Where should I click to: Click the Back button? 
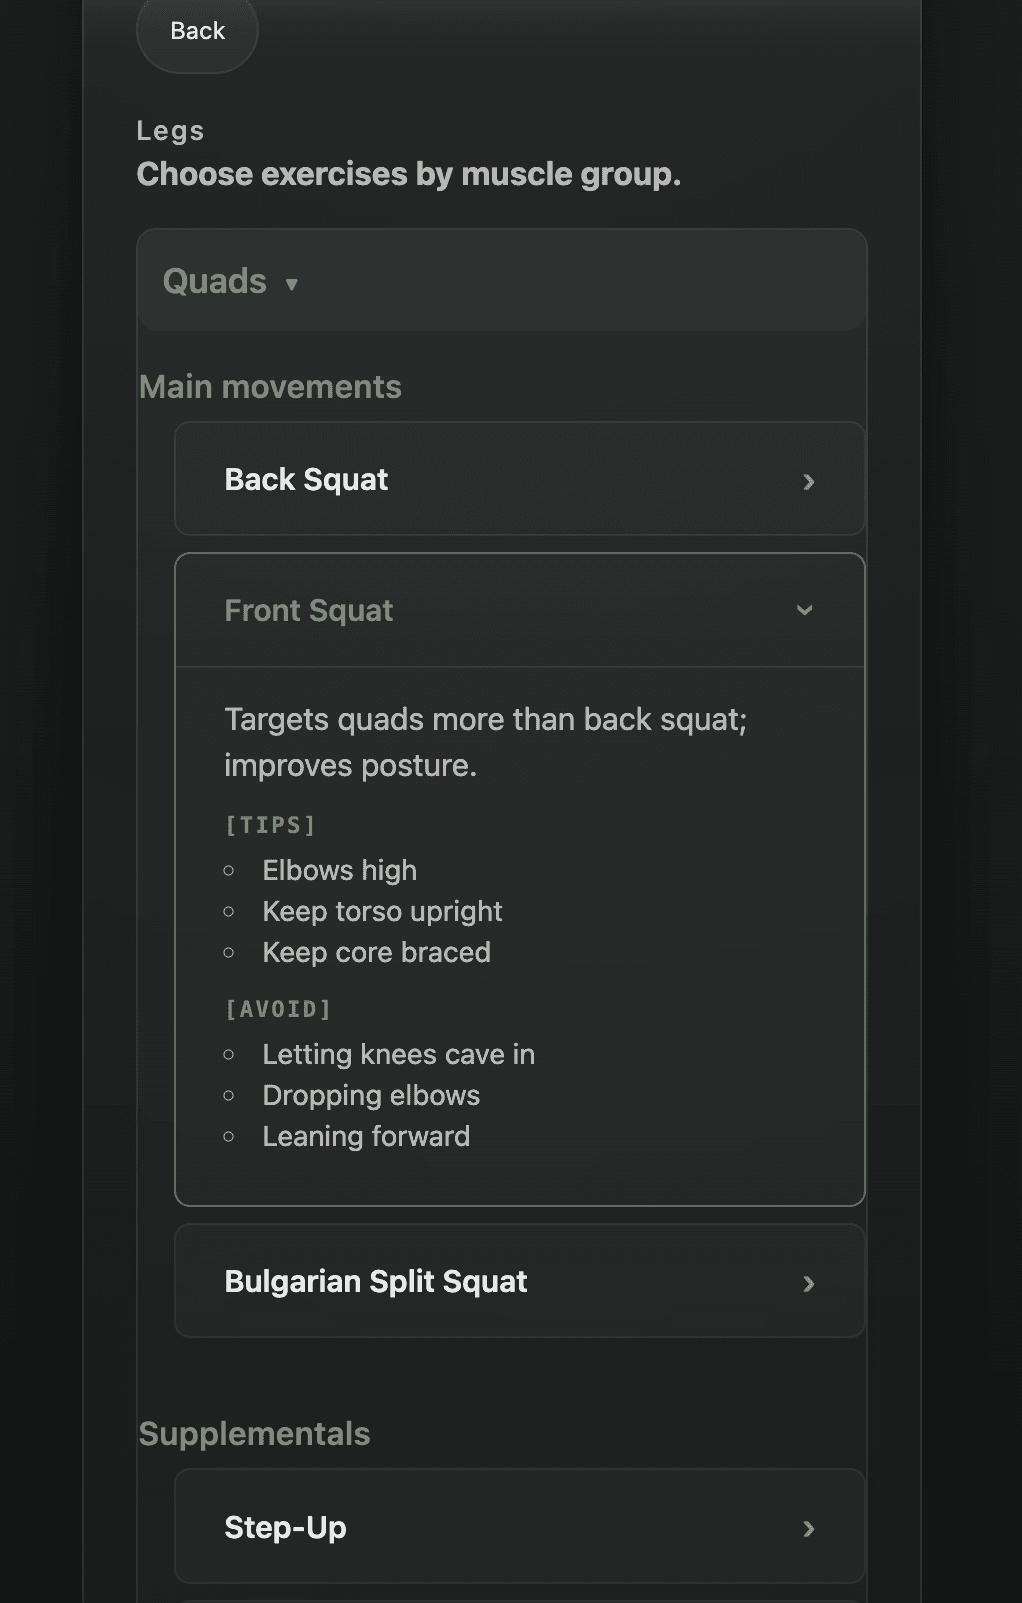197,32
